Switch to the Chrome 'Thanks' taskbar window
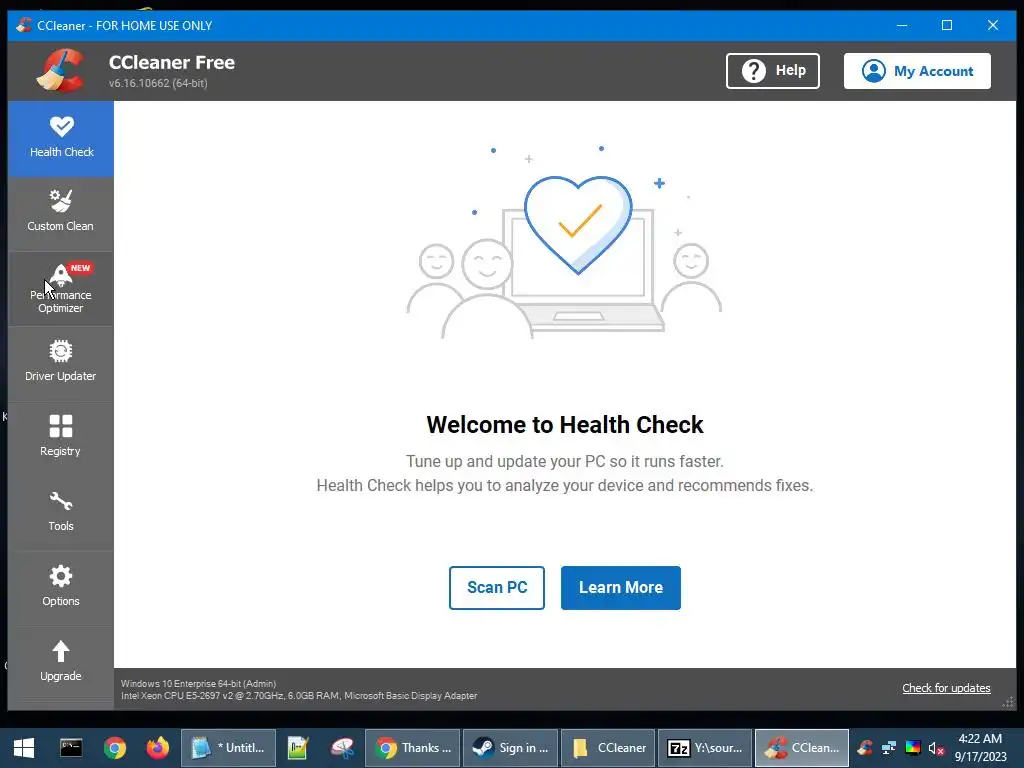Image resolution: width=1024 pixels, height=768 pixels. click(413, 748)
